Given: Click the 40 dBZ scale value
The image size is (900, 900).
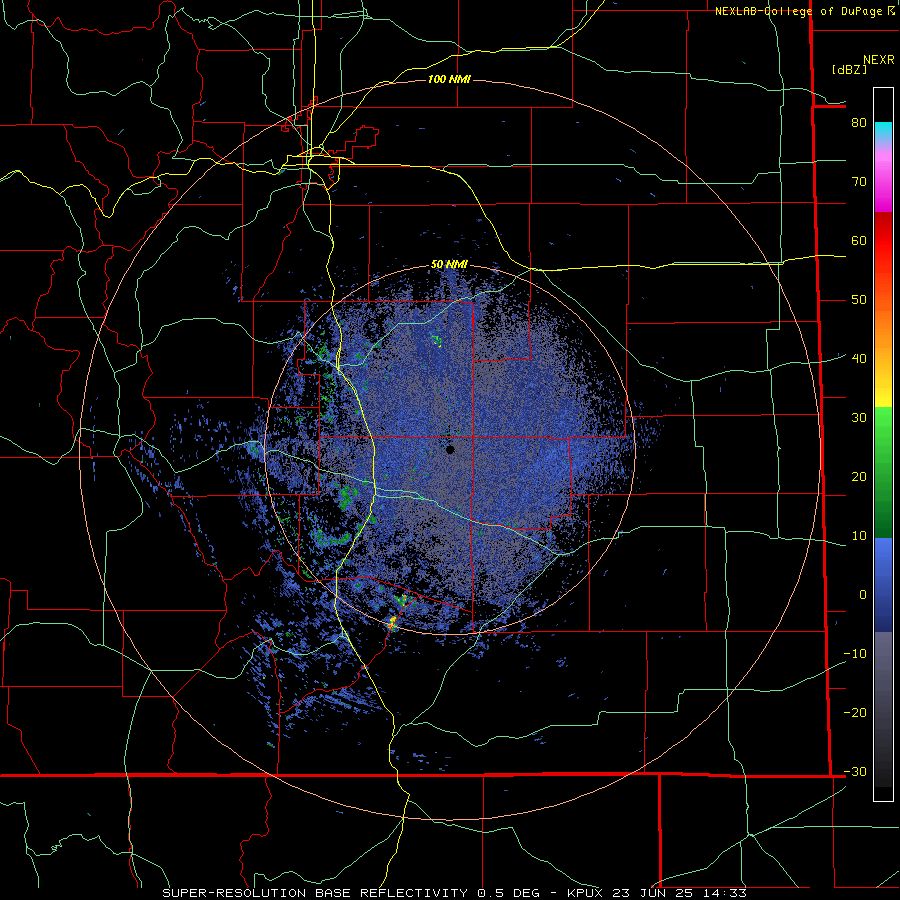Looking at the screenshot, I should click(859, 359).
